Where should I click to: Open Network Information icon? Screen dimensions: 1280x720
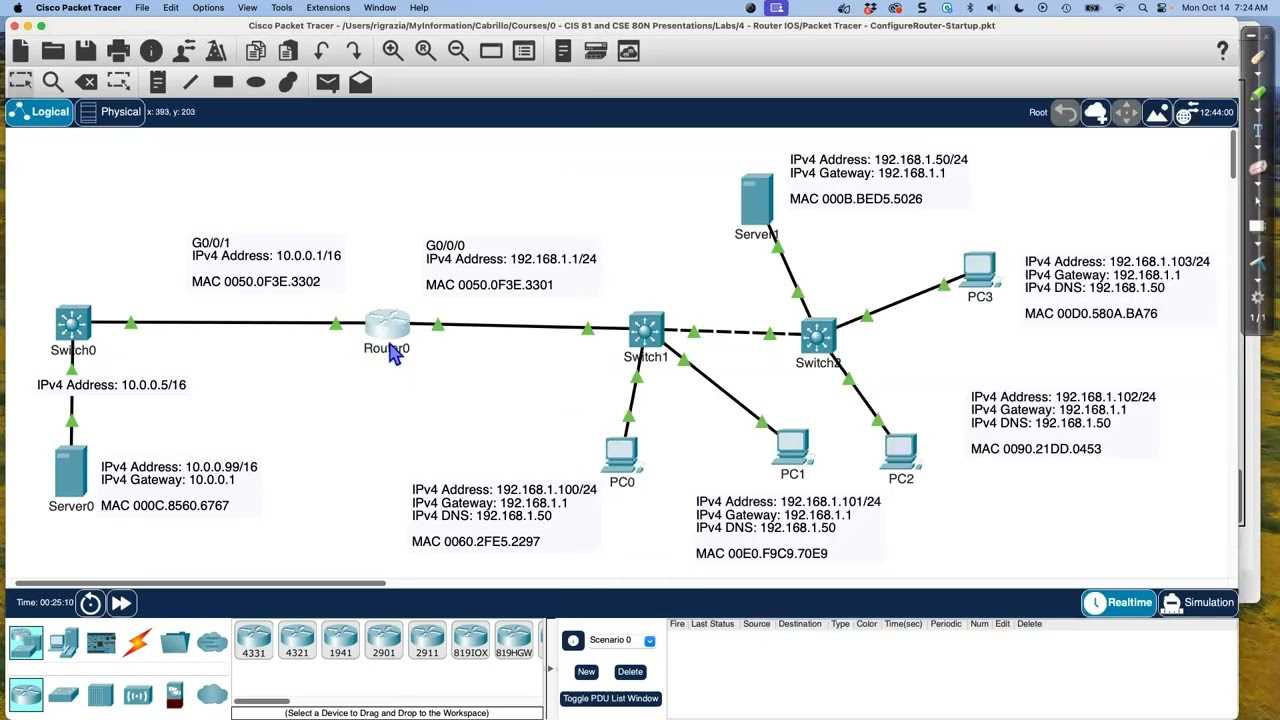[x=151, y=51]
